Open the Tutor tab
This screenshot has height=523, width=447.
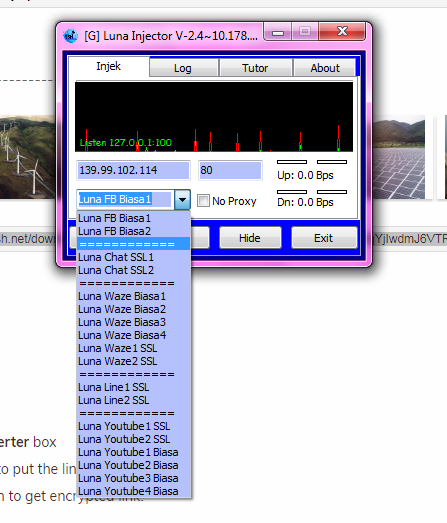(256, 68)
